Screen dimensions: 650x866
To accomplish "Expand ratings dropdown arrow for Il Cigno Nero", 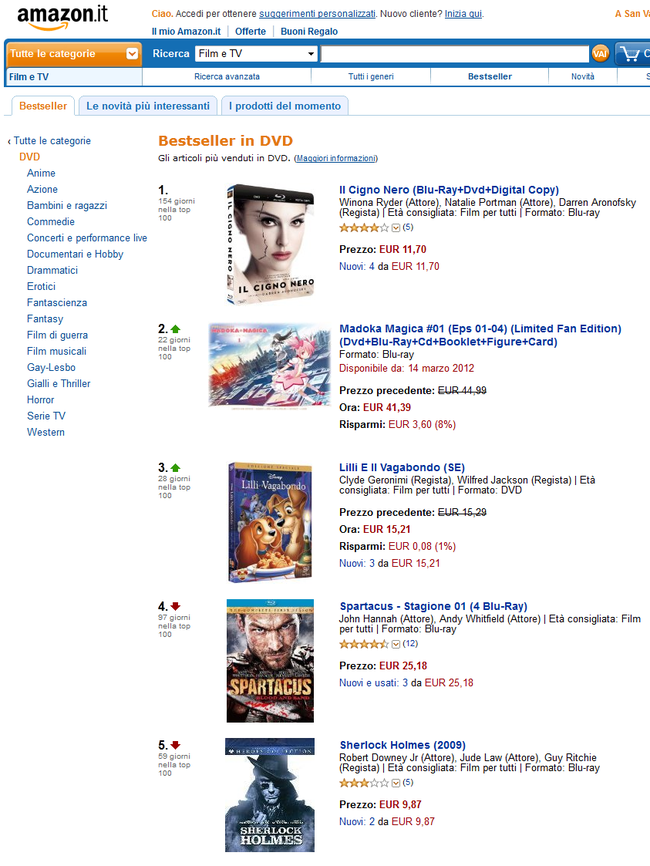I will (396, 228).
